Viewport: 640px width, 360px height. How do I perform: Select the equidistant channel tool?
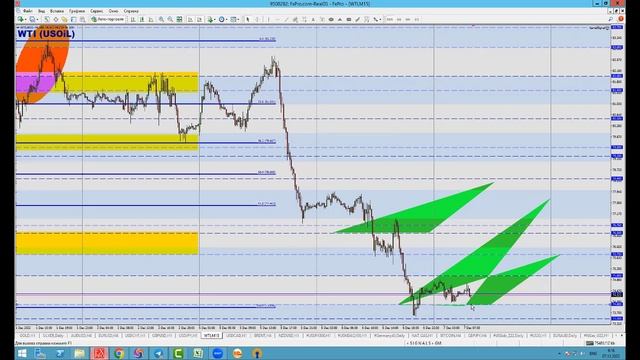pyautogui.click(x=295, y=19)
